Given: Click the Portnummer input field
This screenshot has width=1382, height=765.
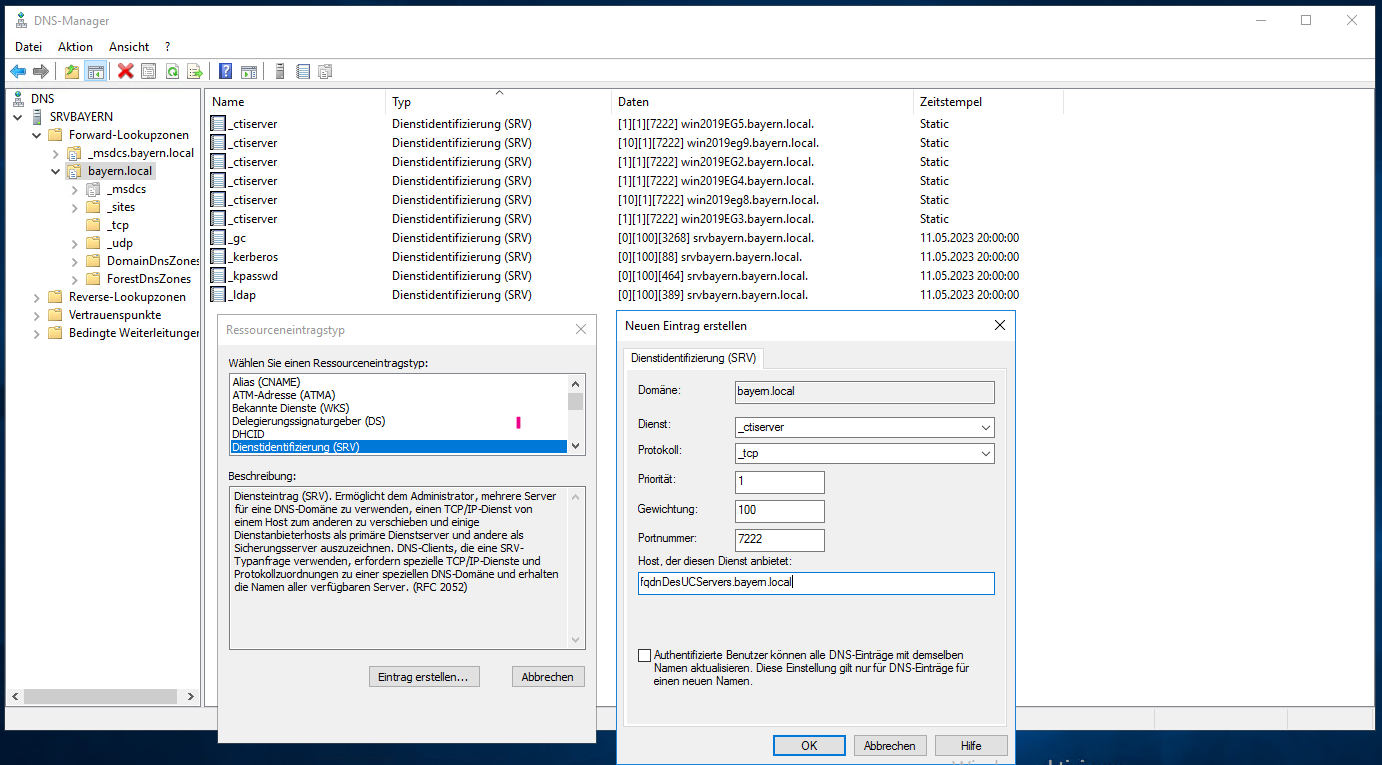Looking at the screenshot, I should [x=779, y=540].
